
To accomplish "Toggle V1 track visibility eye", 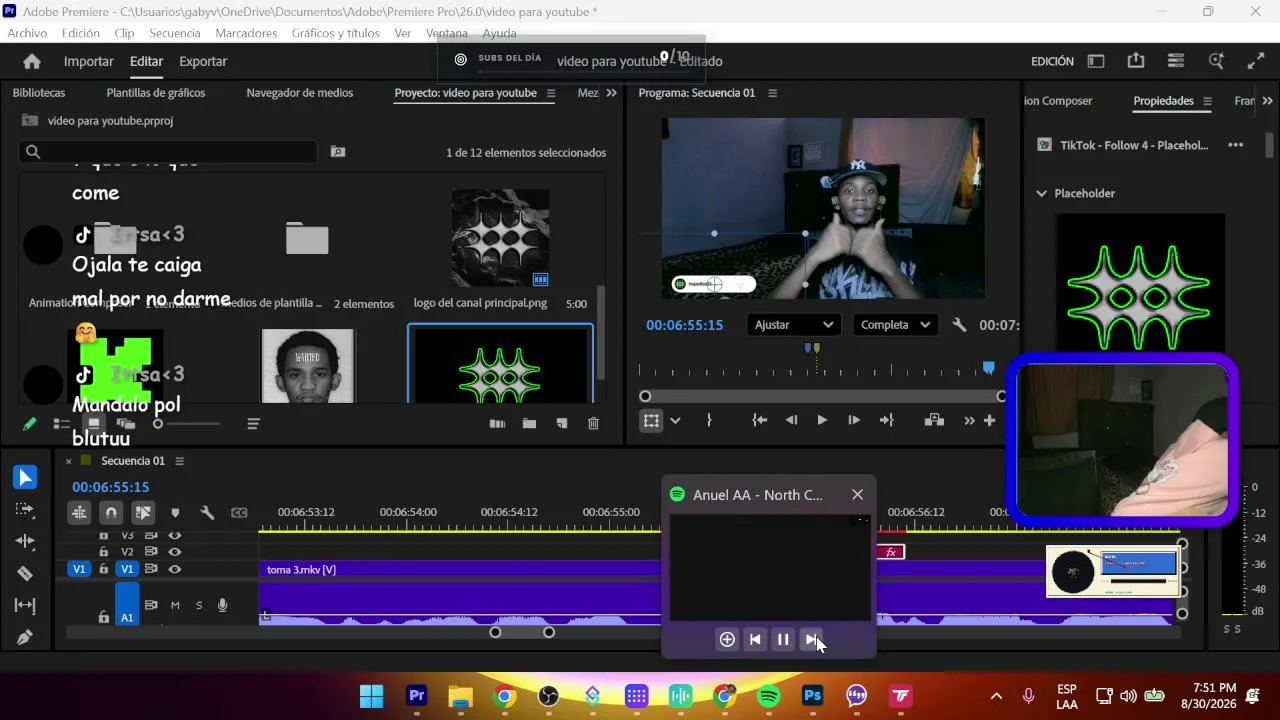I will click(175, 569).
